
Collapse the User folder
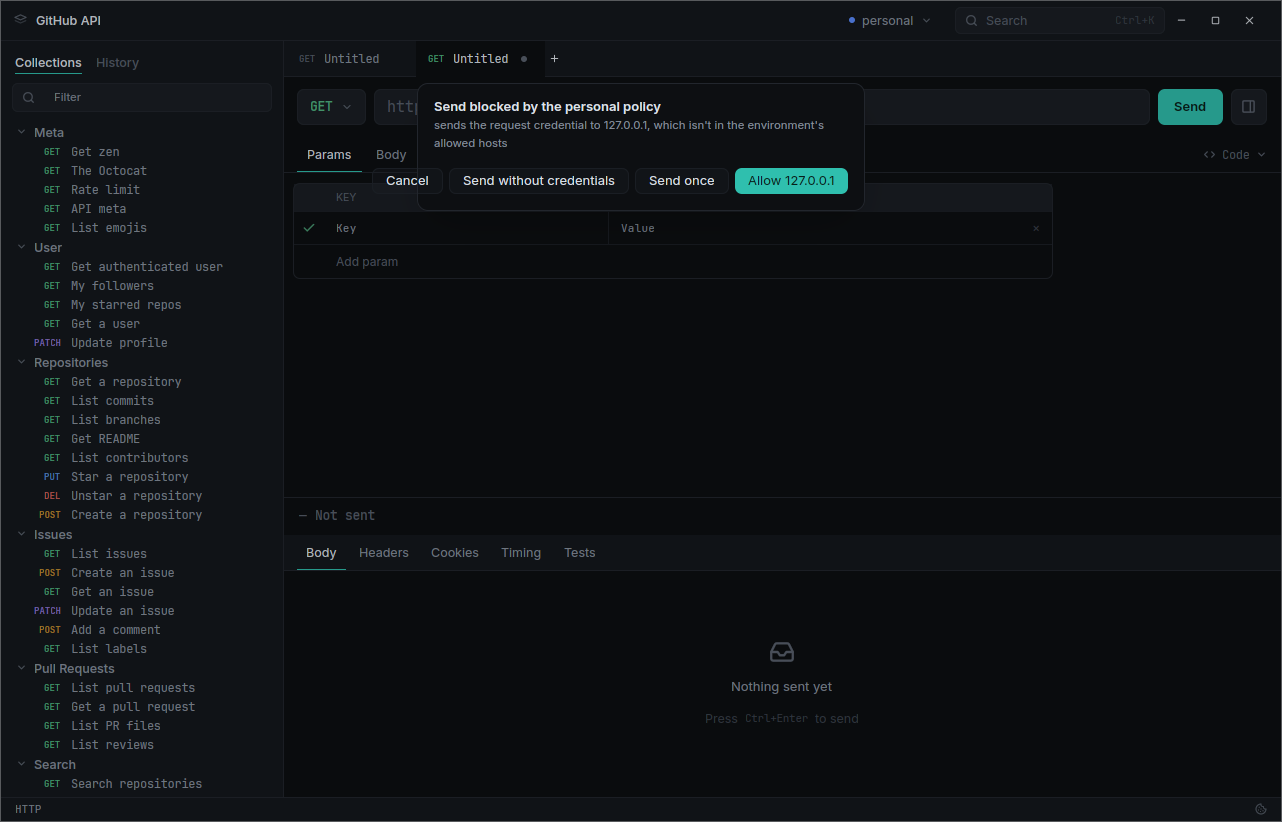pos(22,247)
